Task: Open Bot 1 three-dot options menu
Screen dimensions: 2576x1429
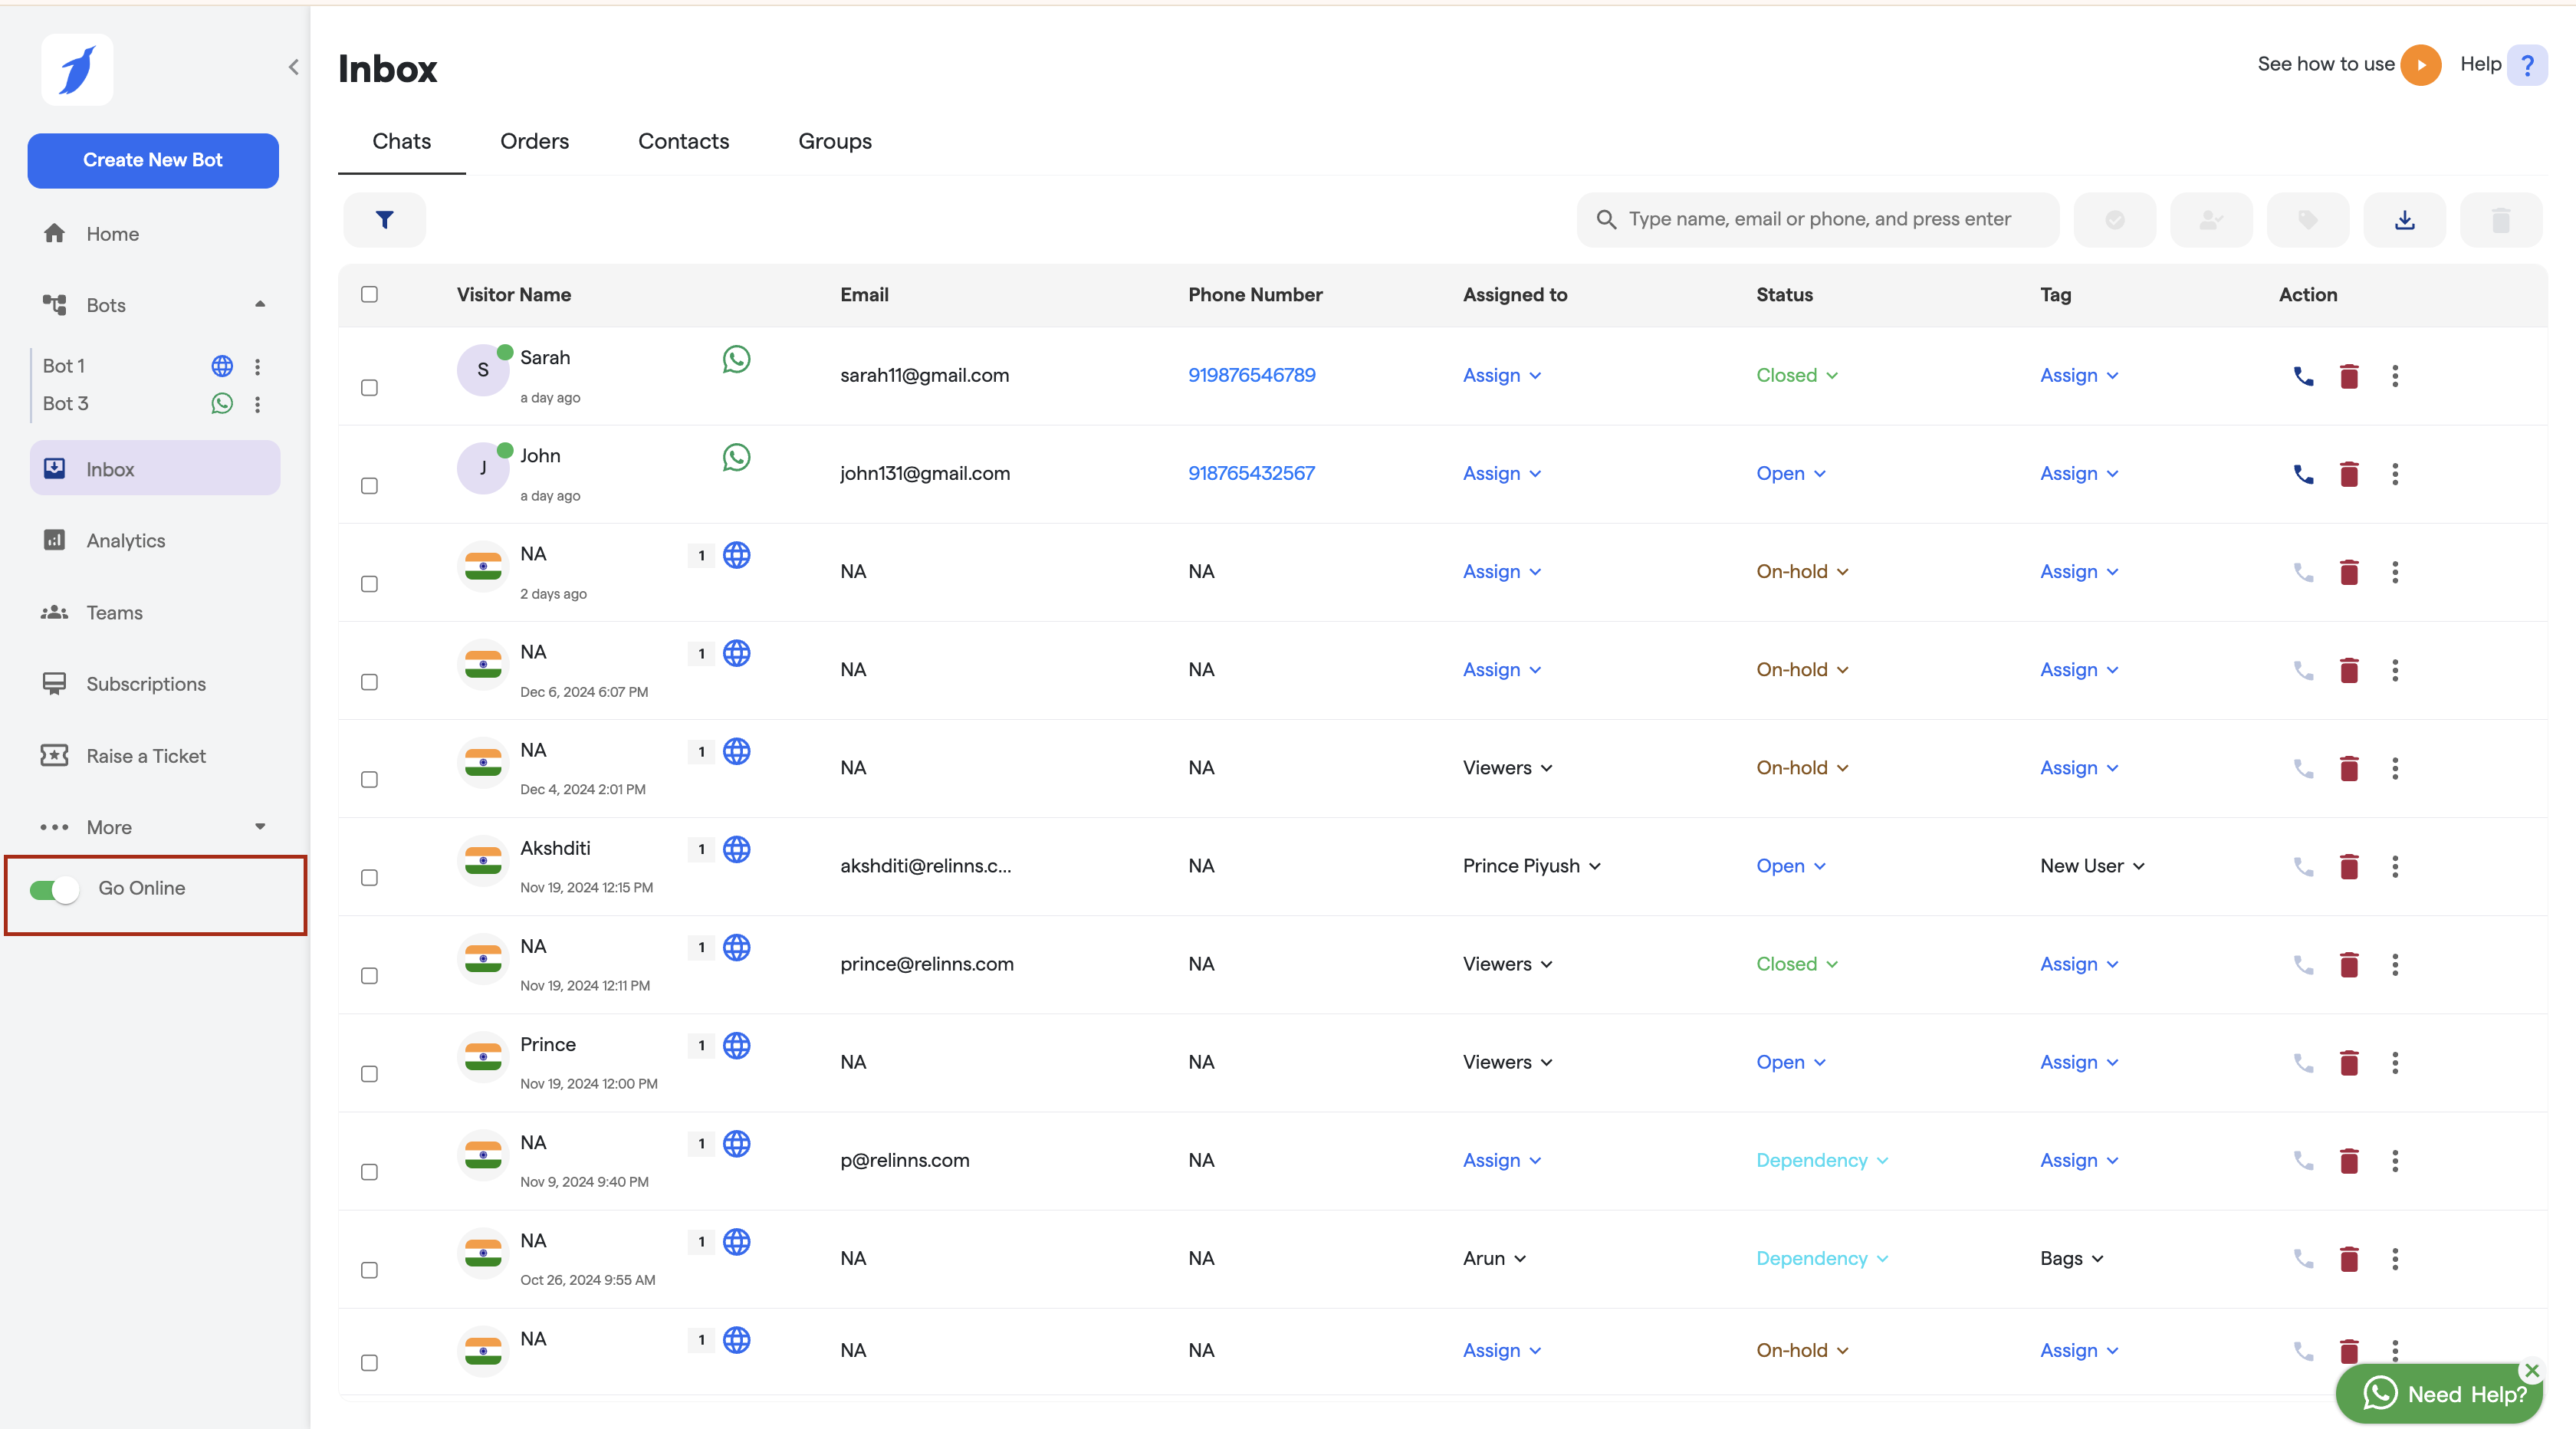Action: [258, 366]
